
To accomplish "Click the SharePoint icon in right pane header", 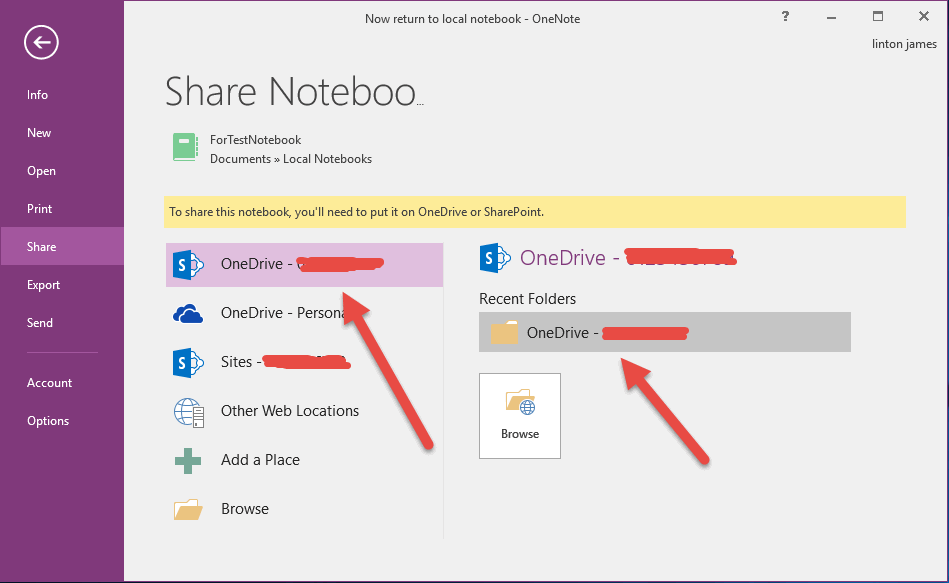I will click(x=495, y=259).
